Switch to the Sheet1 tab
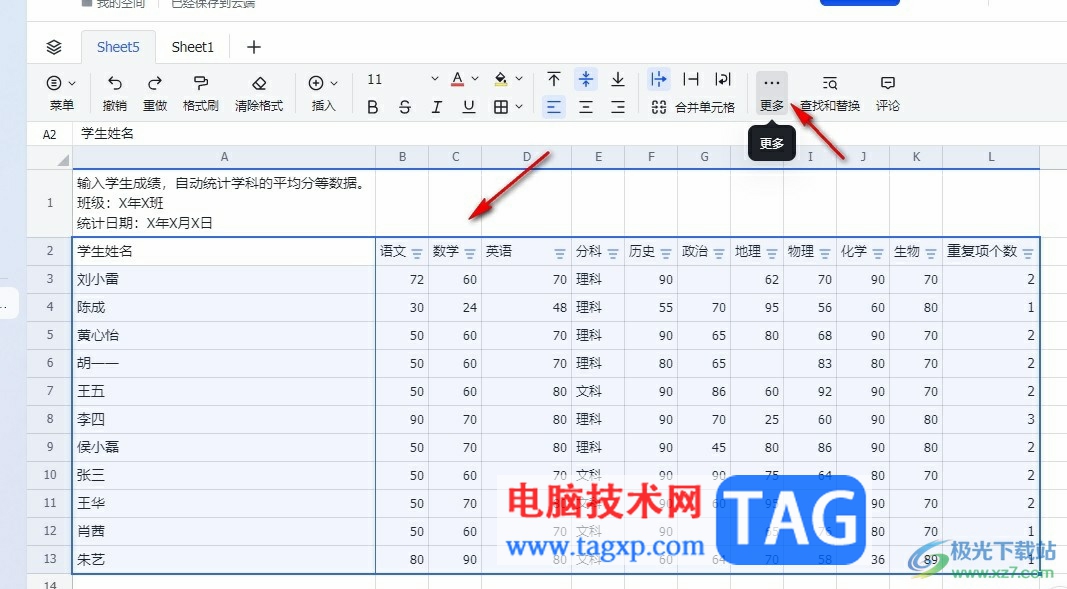 pos(193,47)
